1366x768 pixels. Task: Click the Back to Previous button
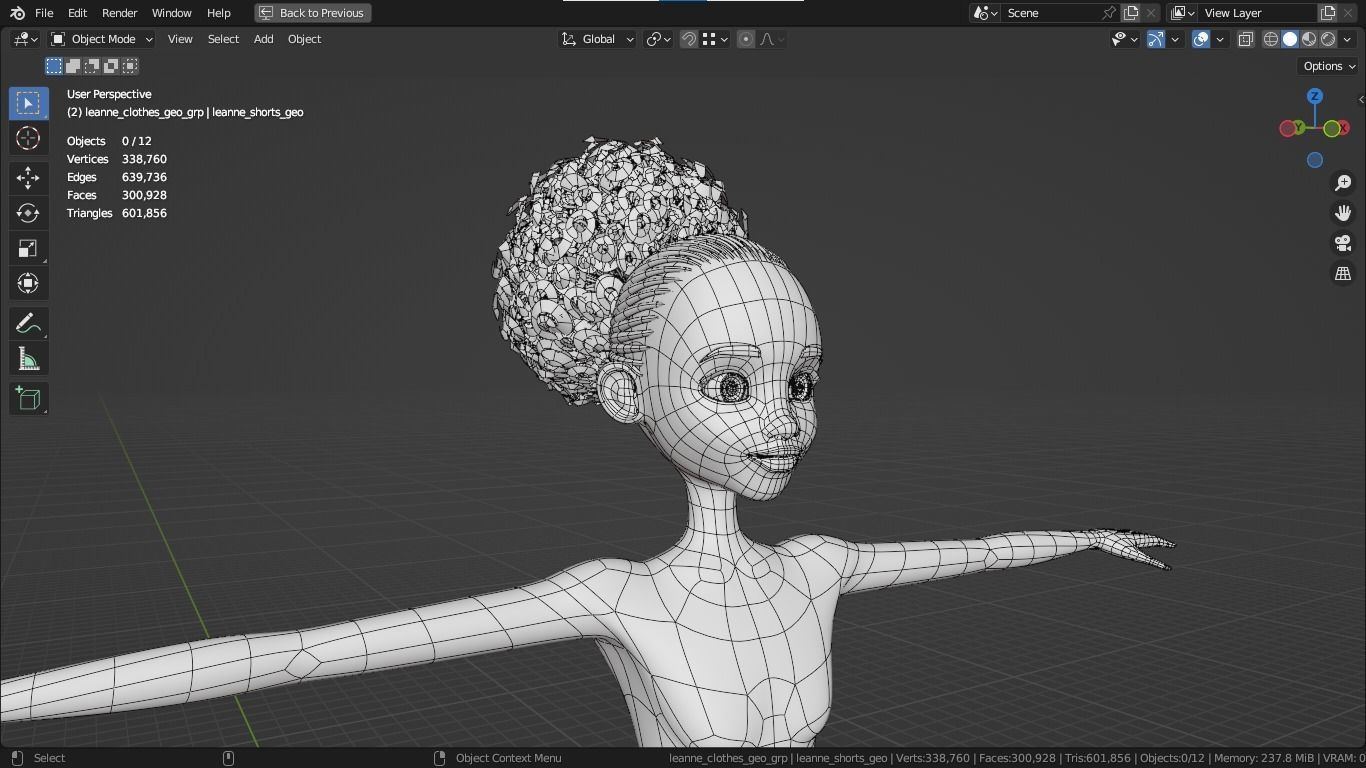click(313, 13)
